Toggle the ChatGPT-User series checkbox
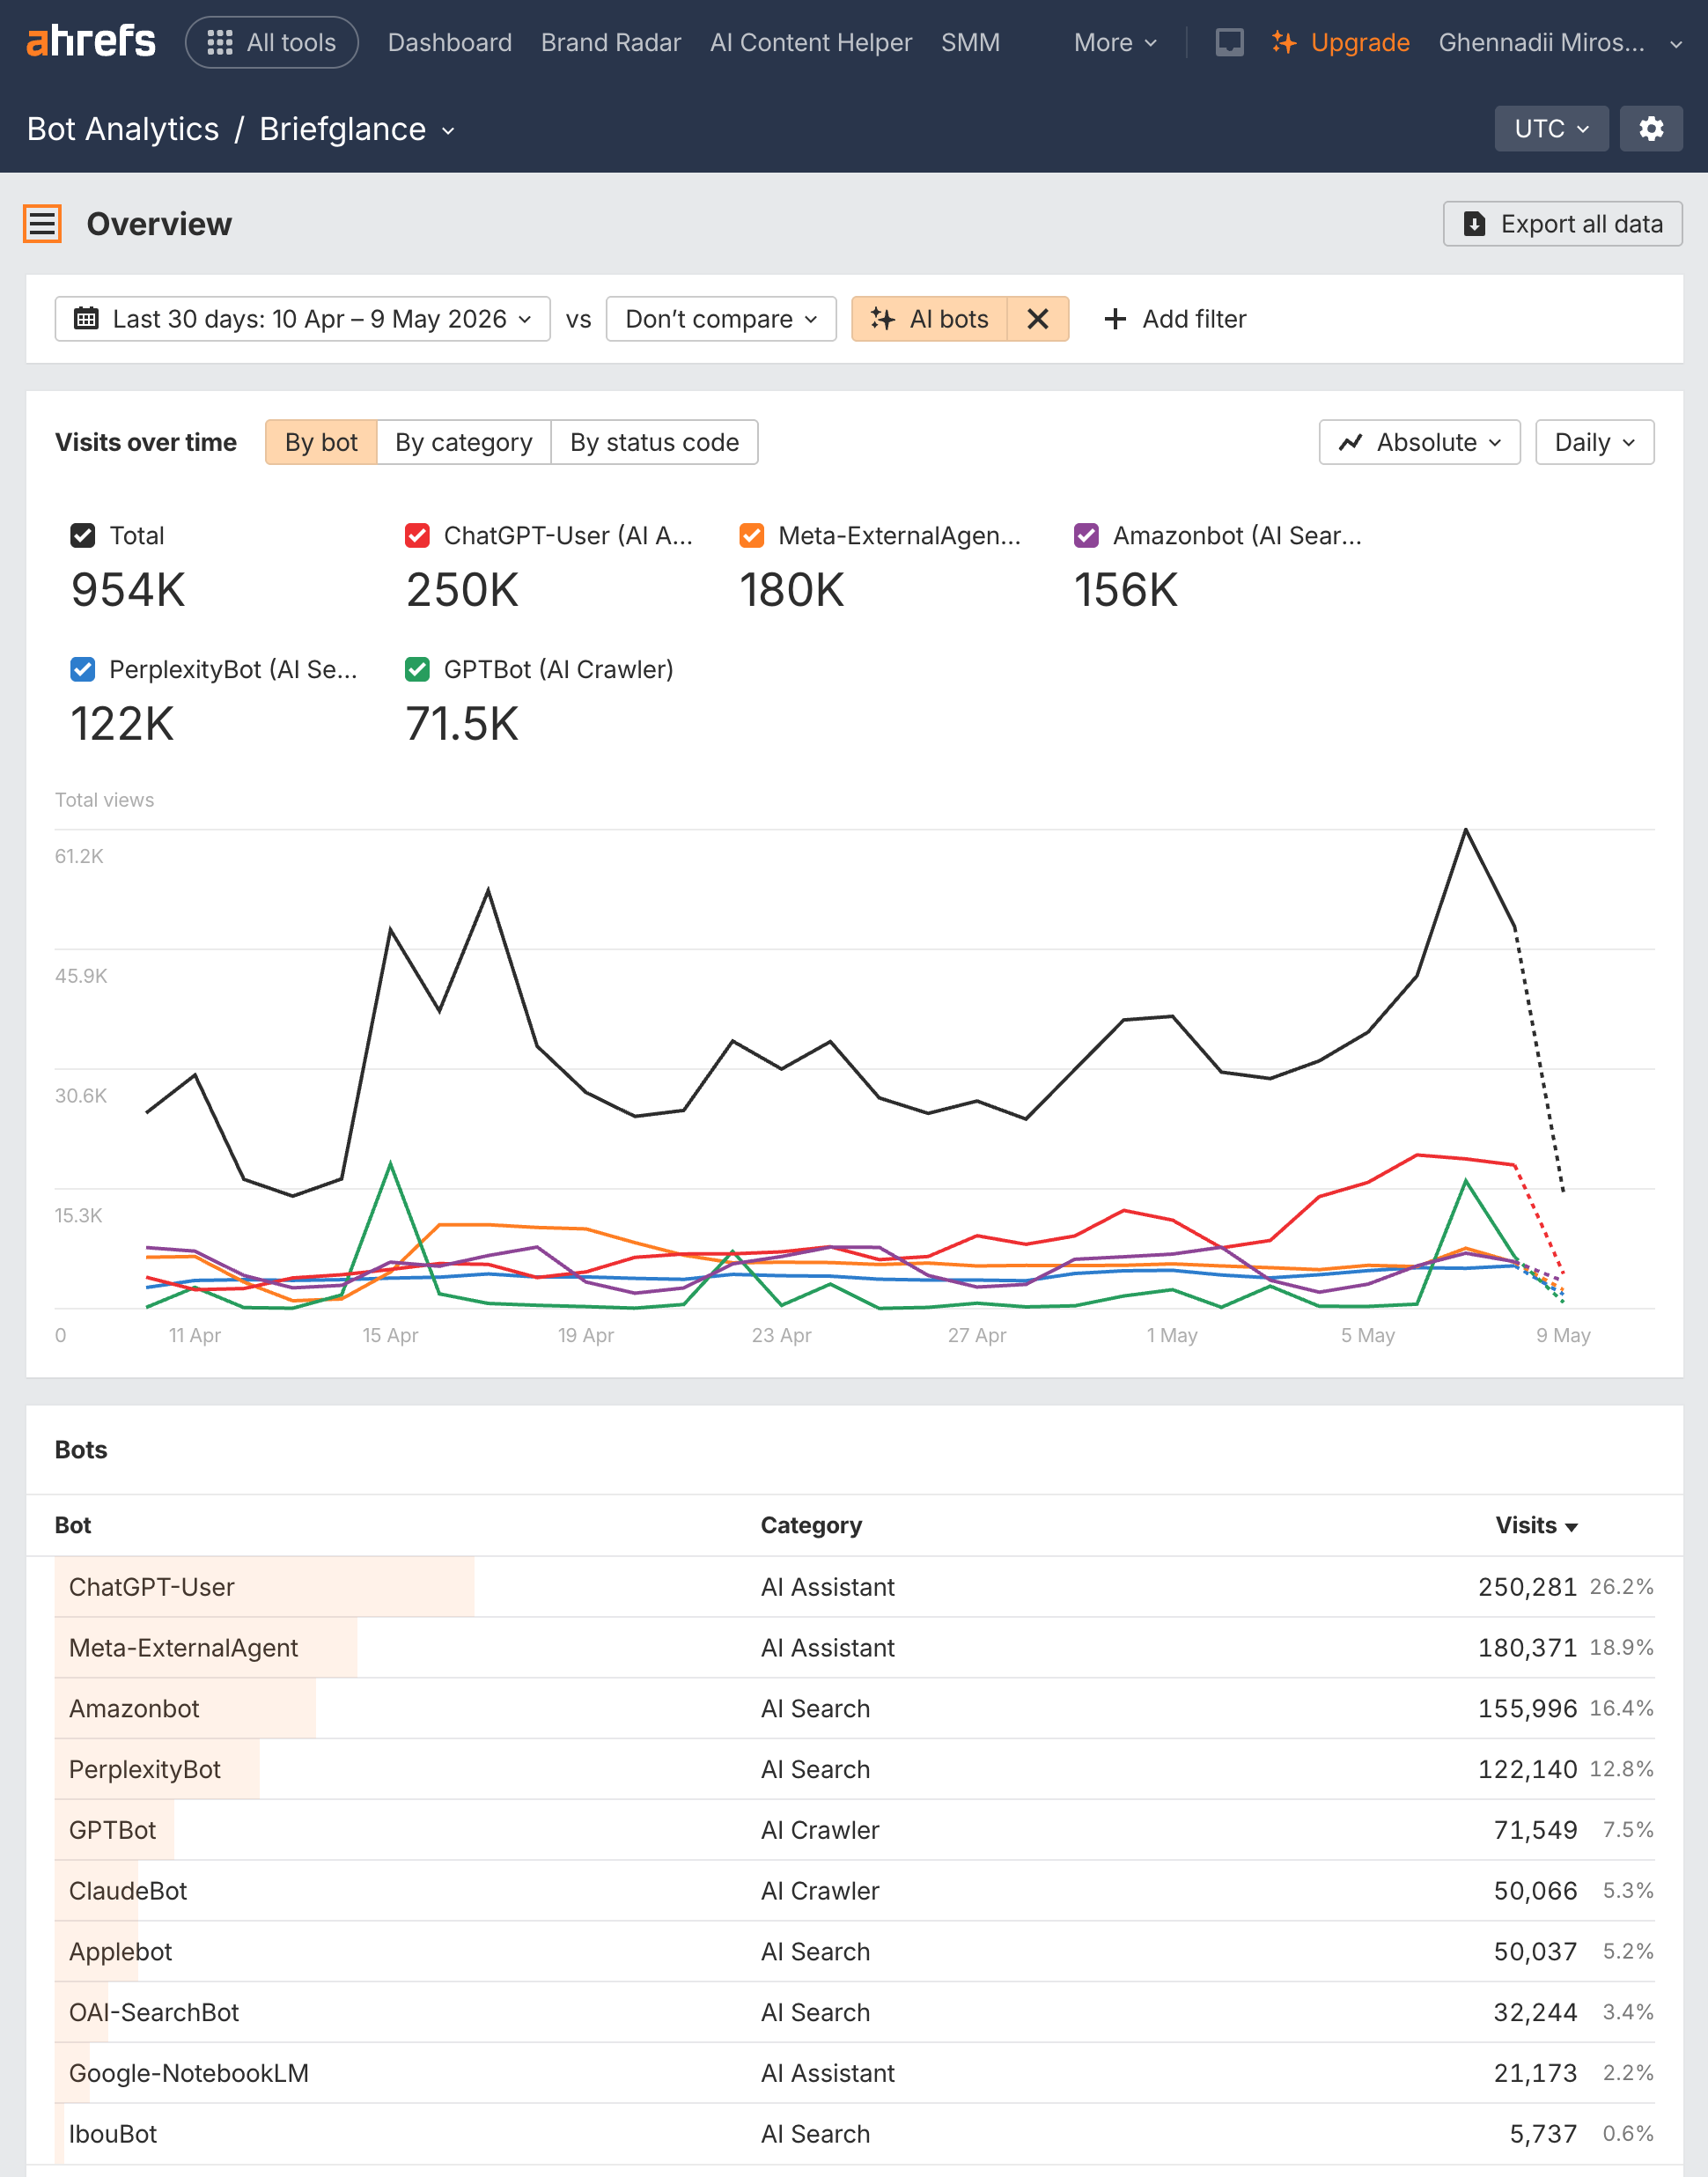Image resolution: width=1708 pixels, height=2177 pixels. tap(417, 536)
